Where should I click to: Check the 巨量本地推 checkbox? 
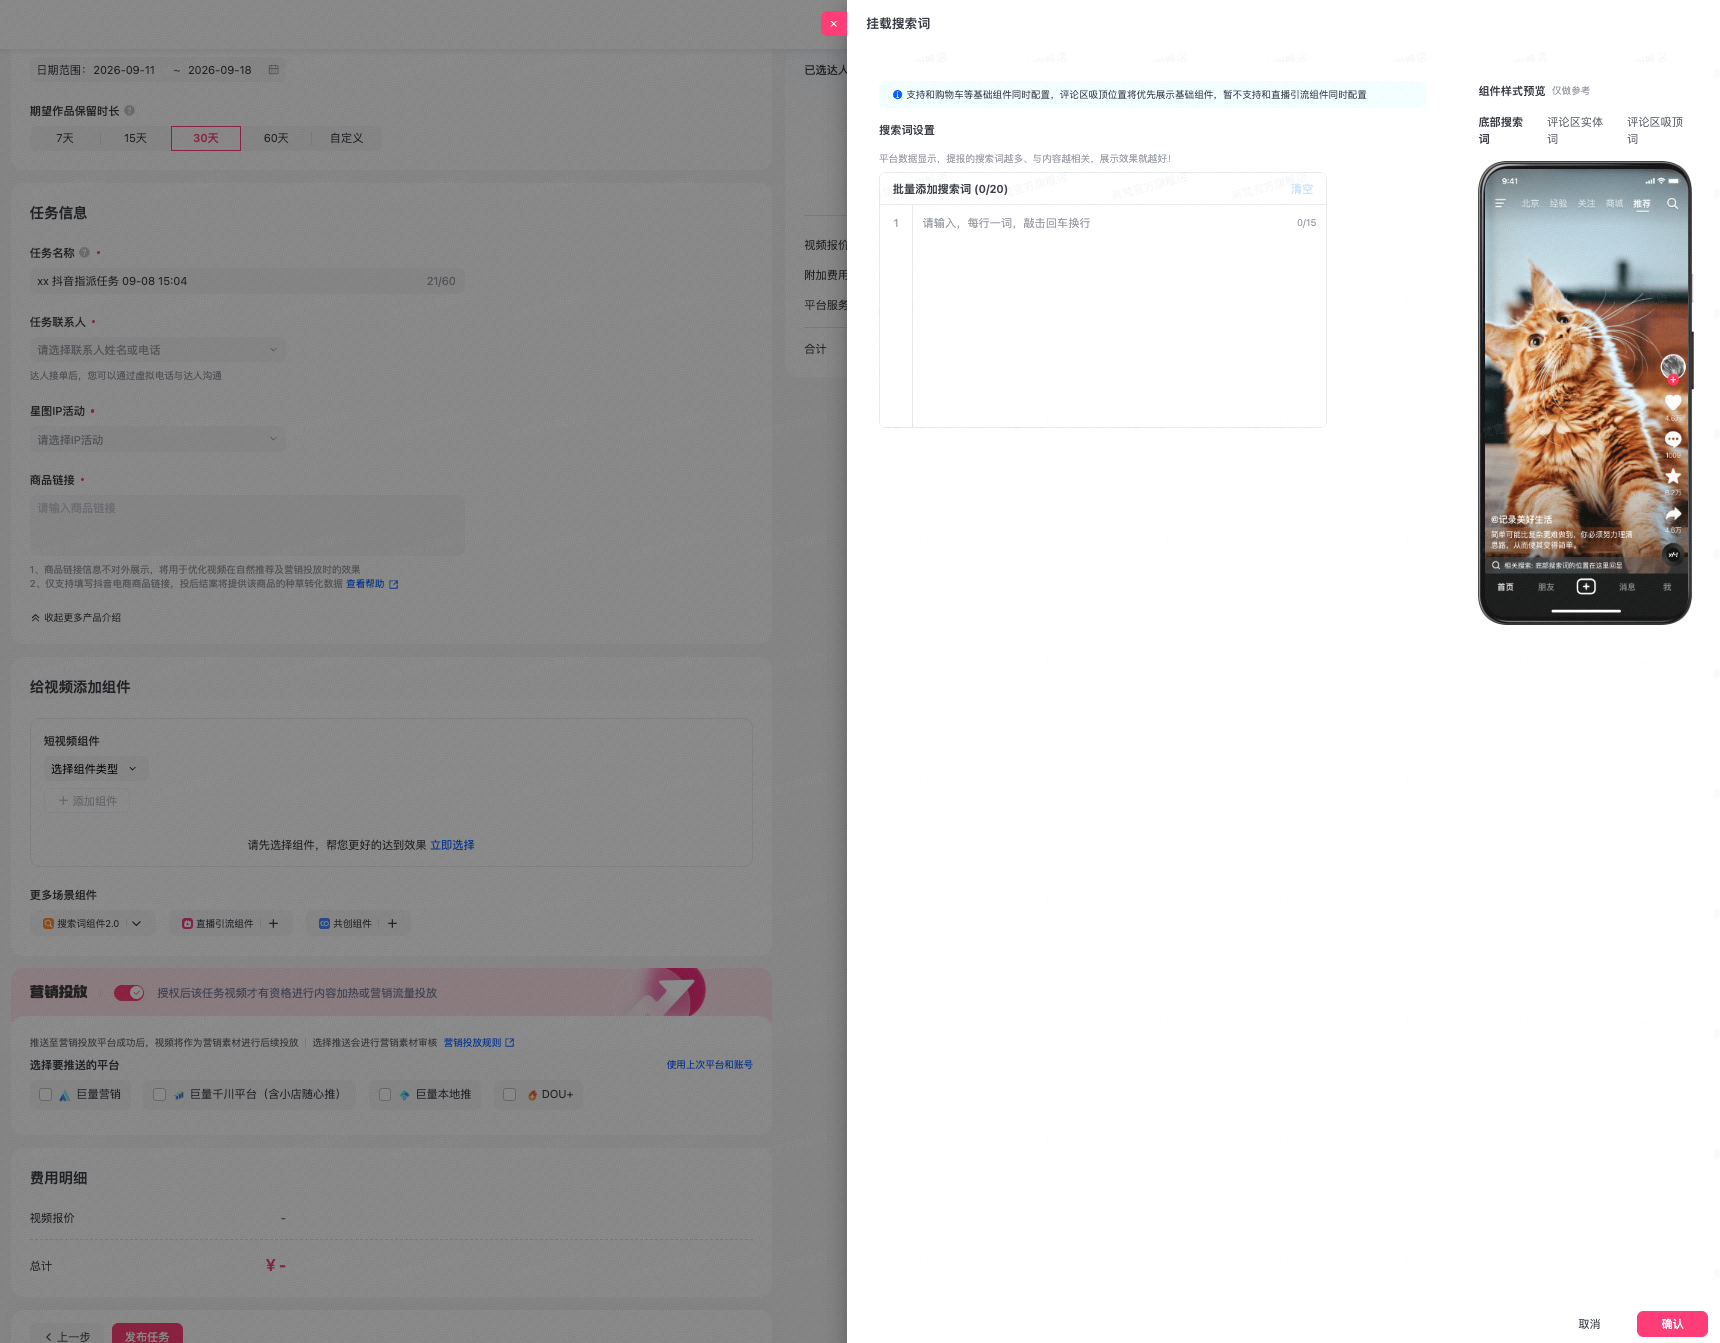pyautogui.click(x=385, y=1095)
